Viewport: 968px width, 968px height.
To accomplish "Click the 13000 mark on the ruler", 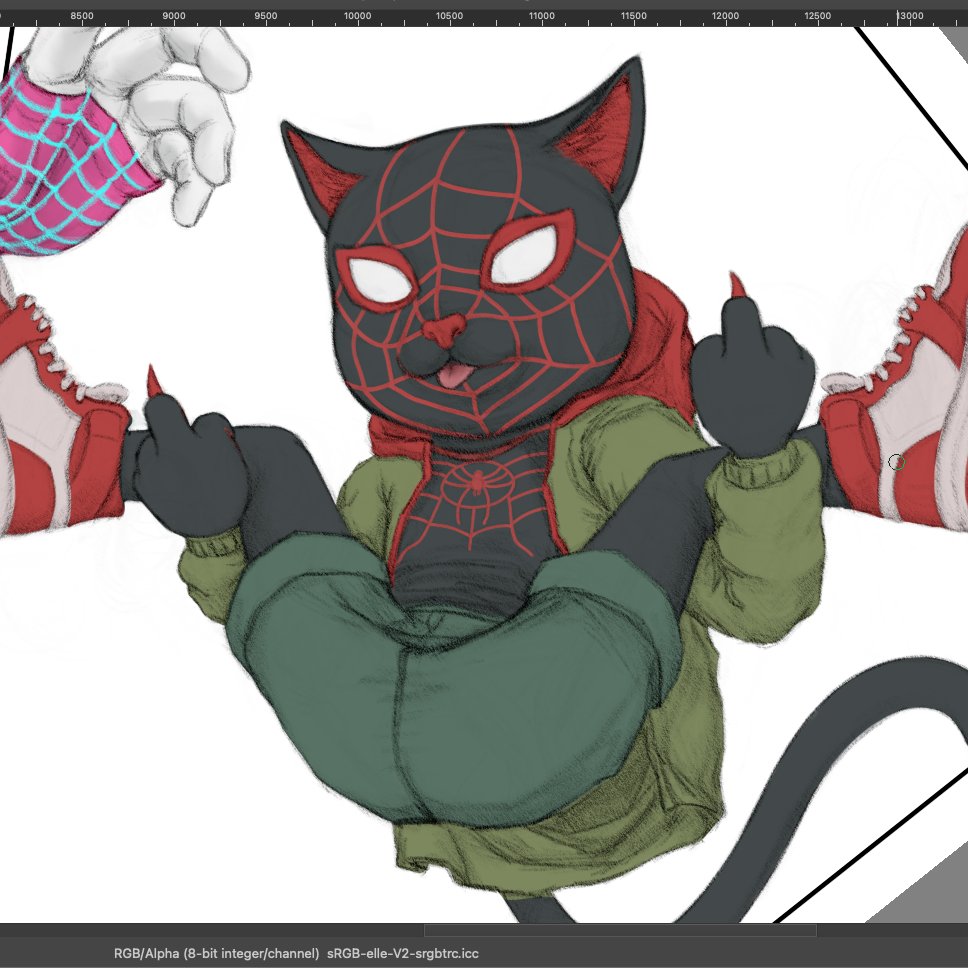I will [910, 16].
